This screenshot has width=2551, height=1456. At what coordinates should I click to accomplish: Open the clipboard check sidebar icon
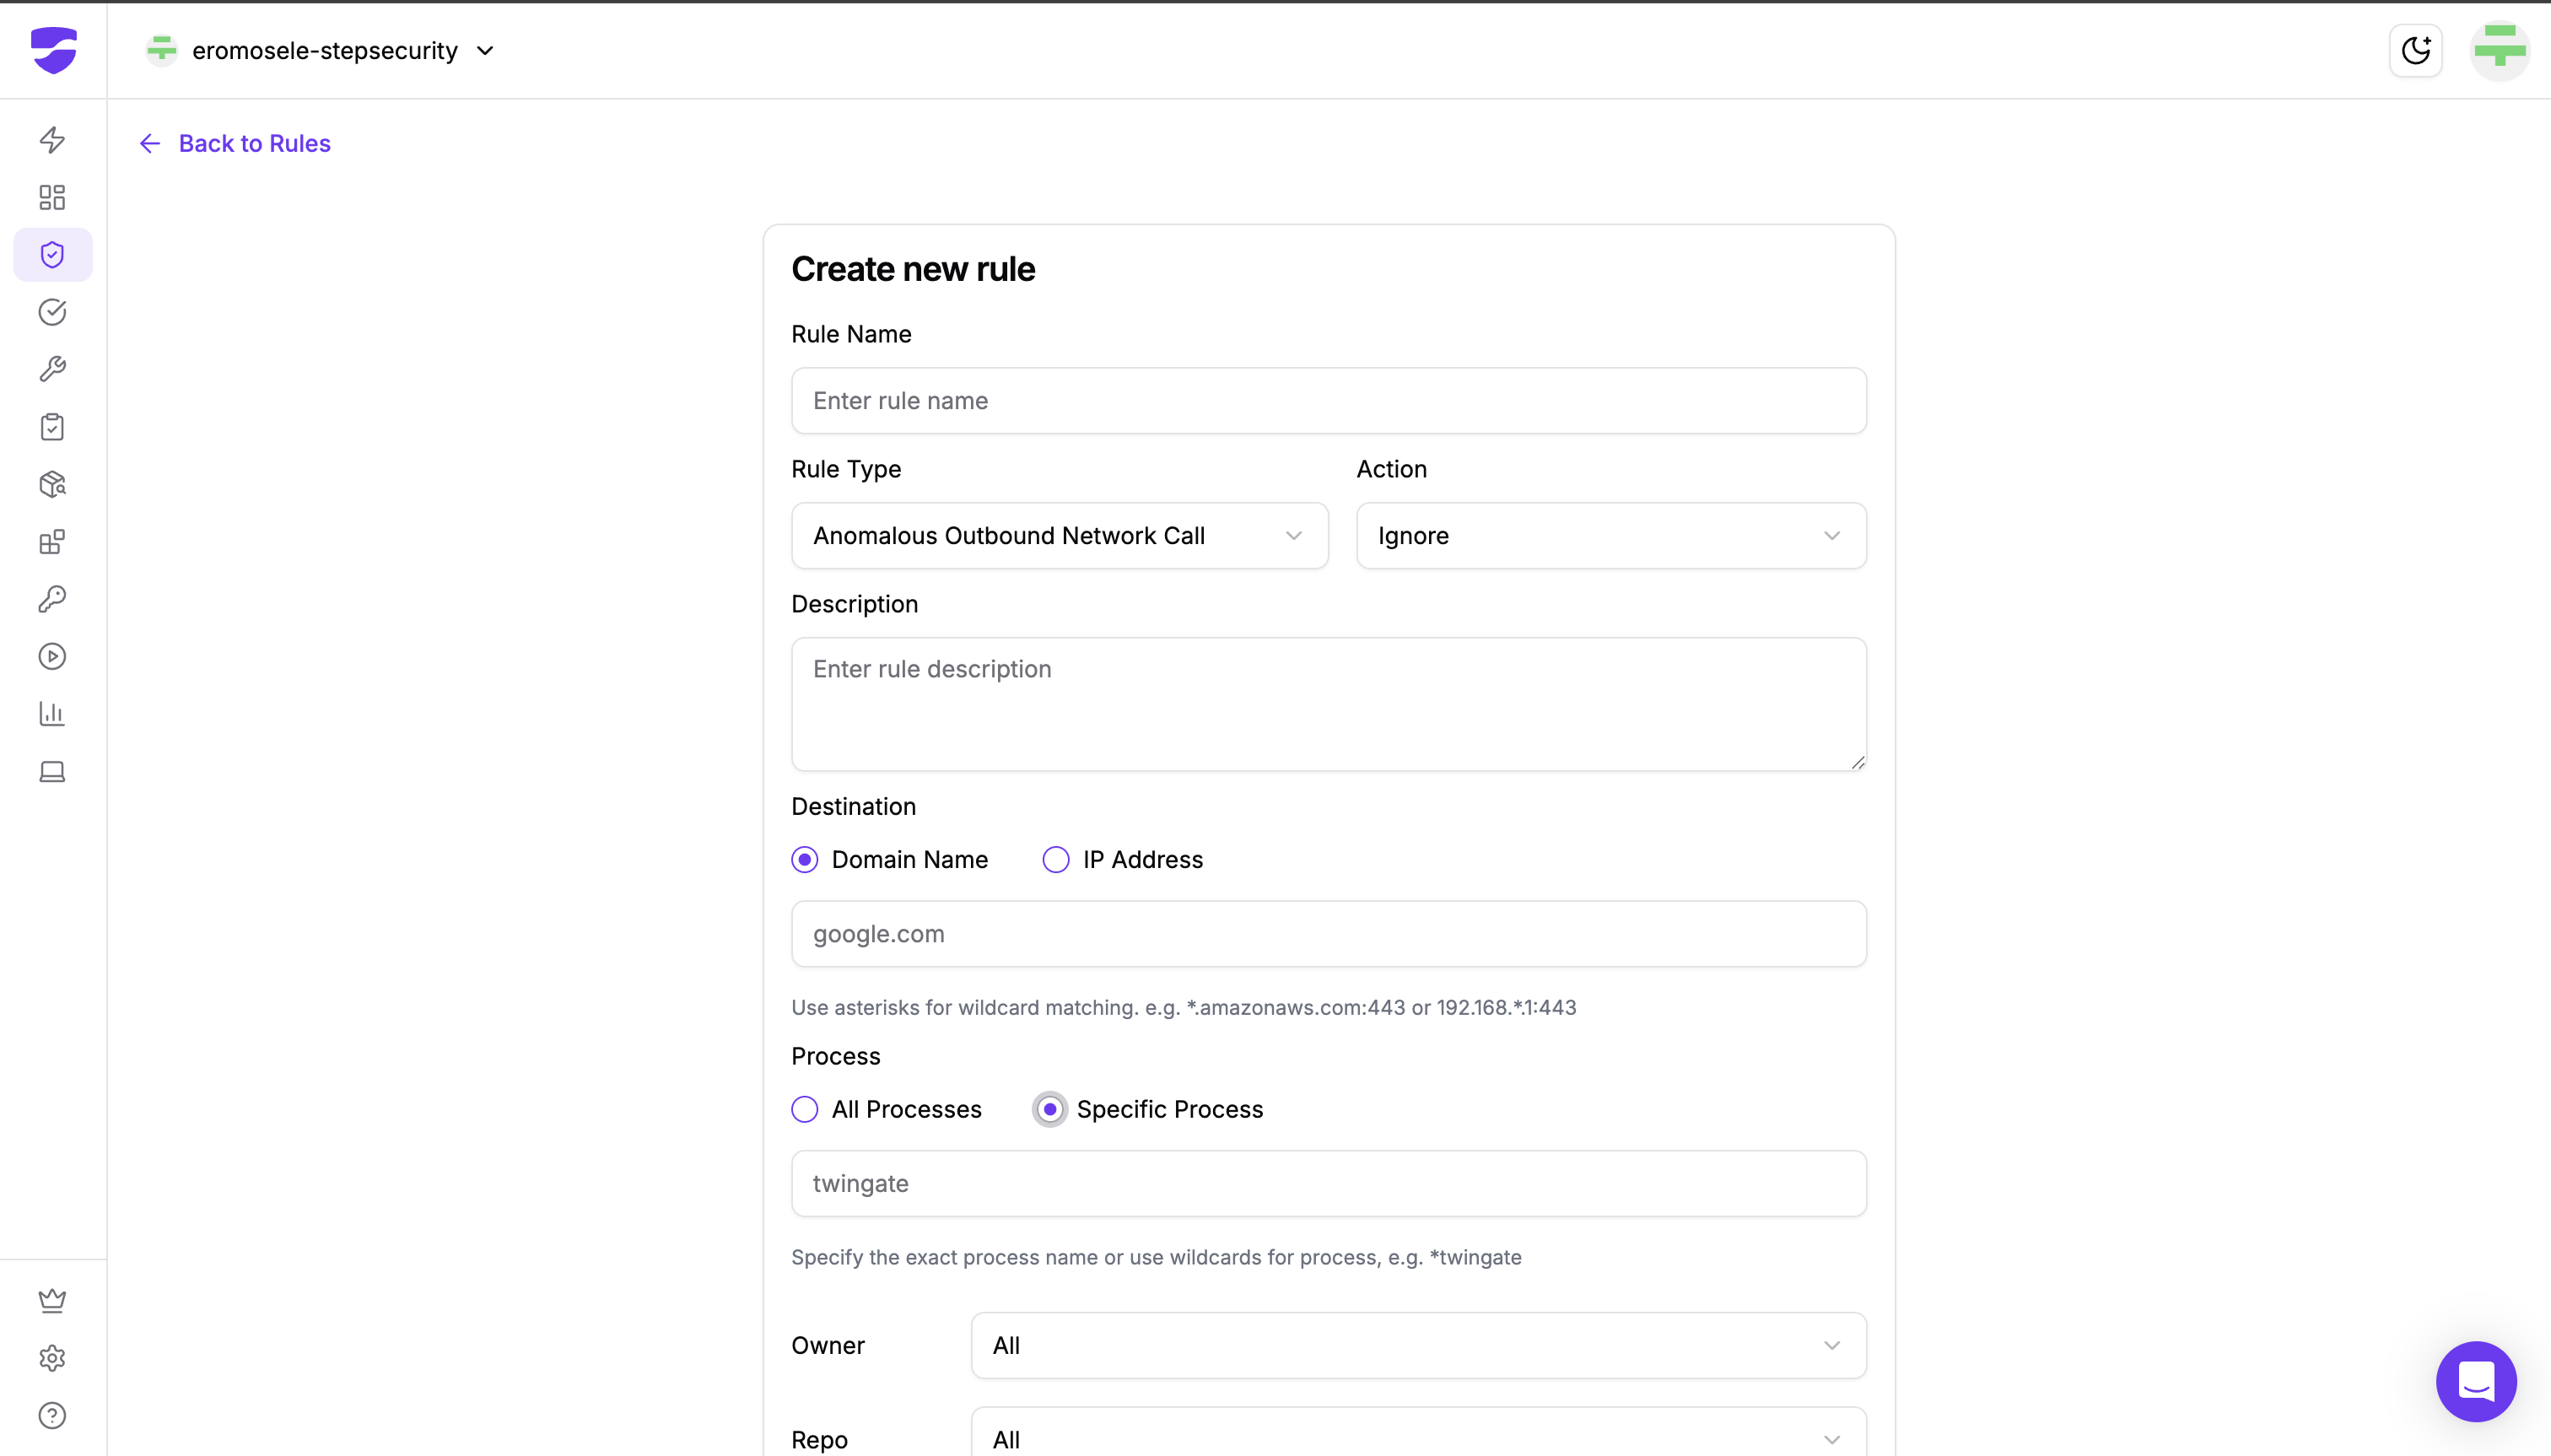[x=52, y=427]
